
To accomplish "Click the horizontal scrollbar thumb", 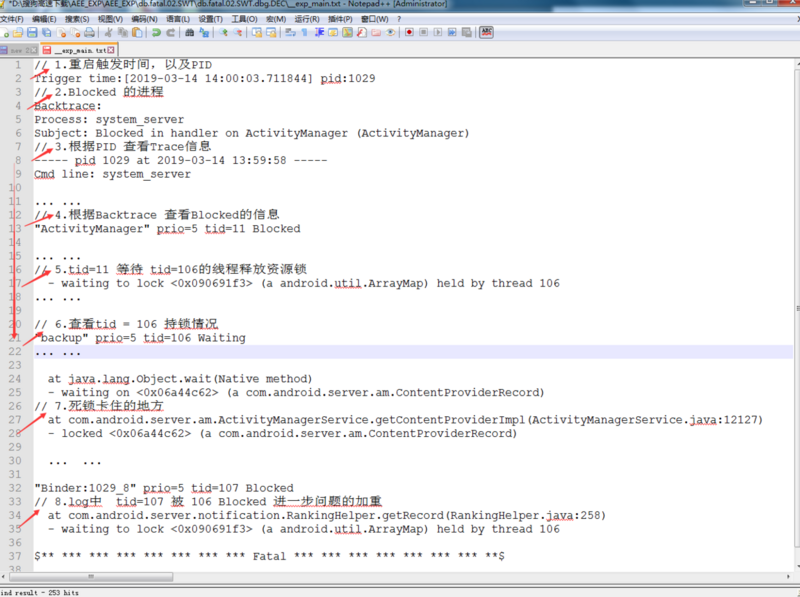I will click(91, 577).
